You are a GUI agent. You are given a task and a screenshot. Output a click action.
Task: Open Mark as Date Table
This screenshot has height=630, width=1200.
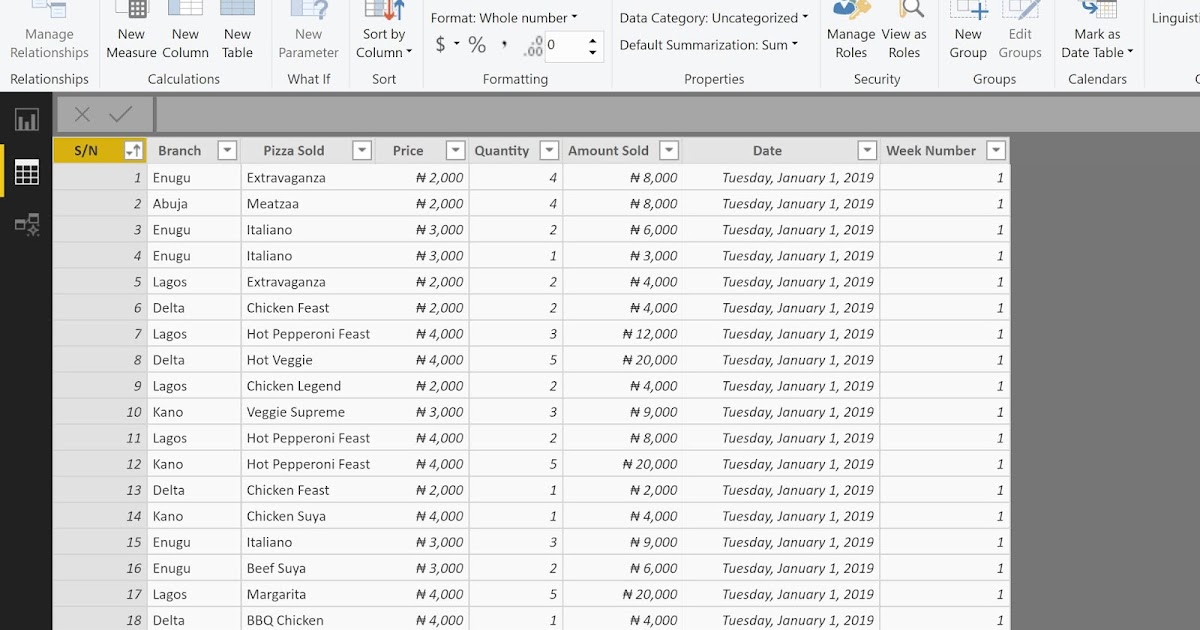click(x=1097, y=32)
